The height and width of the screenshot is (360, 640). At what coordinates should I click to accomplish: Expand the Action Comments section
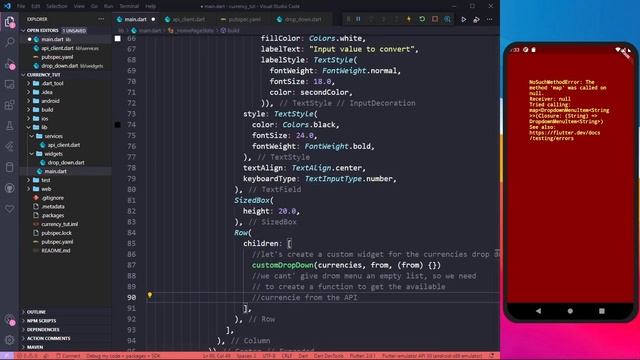(x=48, y=338)
